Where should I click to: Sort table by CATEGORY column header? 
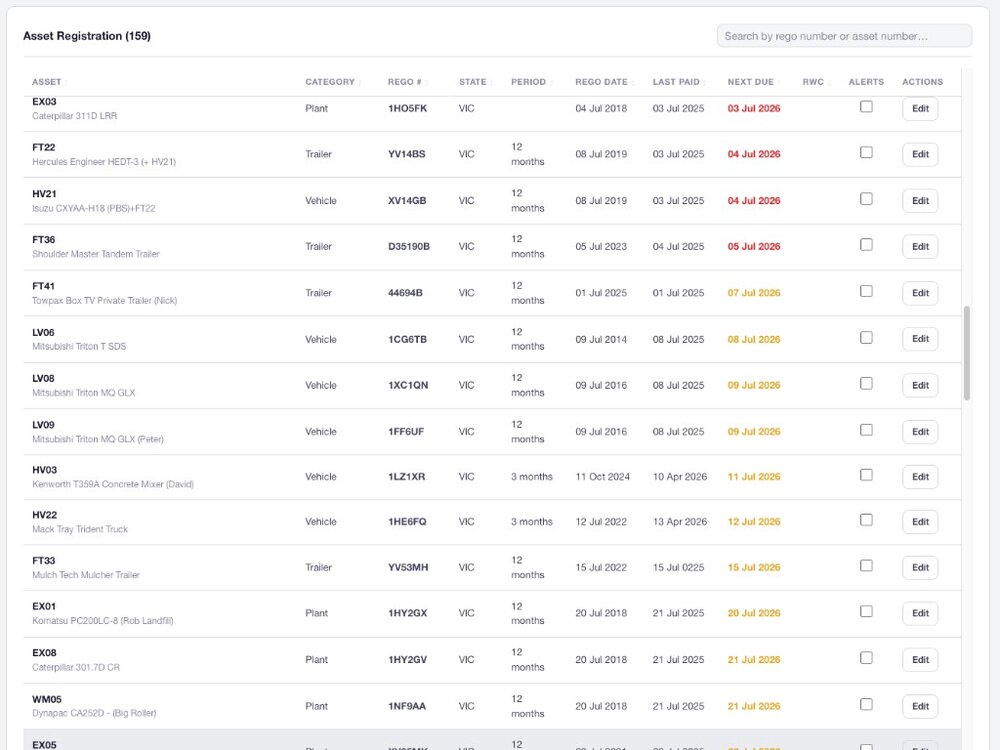point(333,82)
